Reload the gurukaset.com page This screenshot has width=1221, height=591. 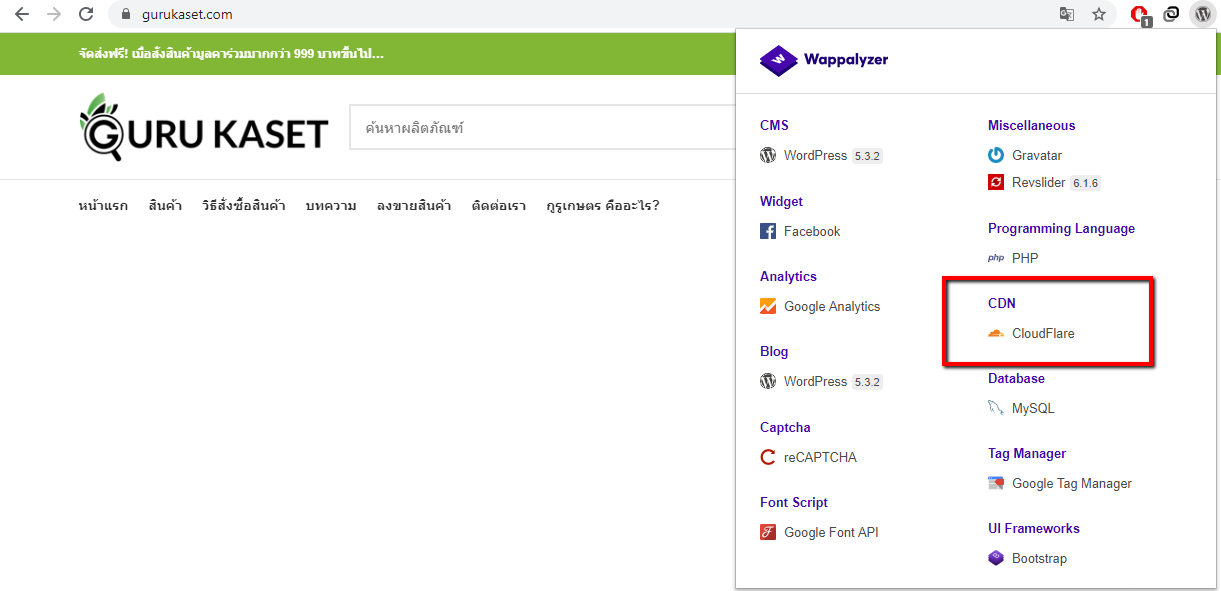(x=86, y=15)
